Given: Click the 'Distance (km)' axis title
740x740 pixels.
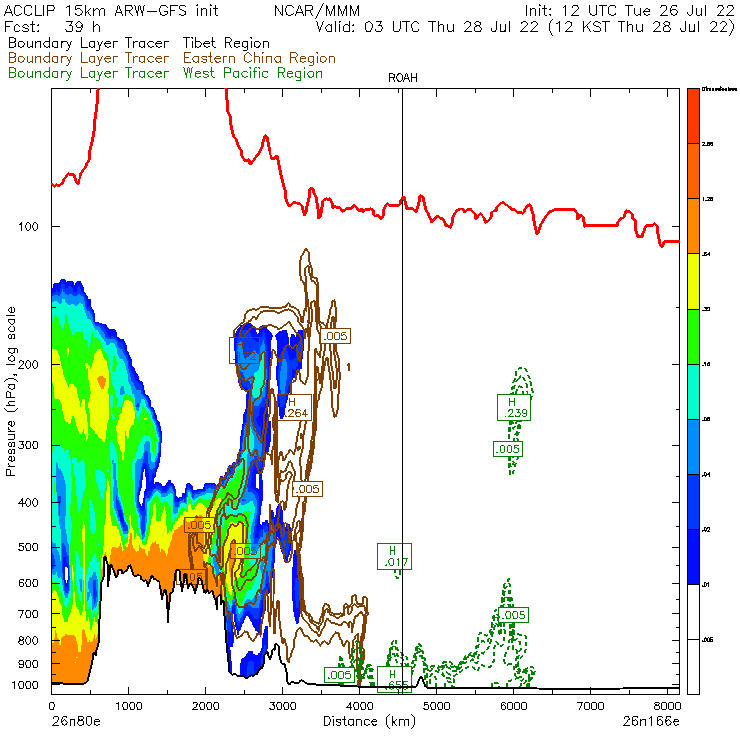Looking at the screenshot, I should (370, 722).
